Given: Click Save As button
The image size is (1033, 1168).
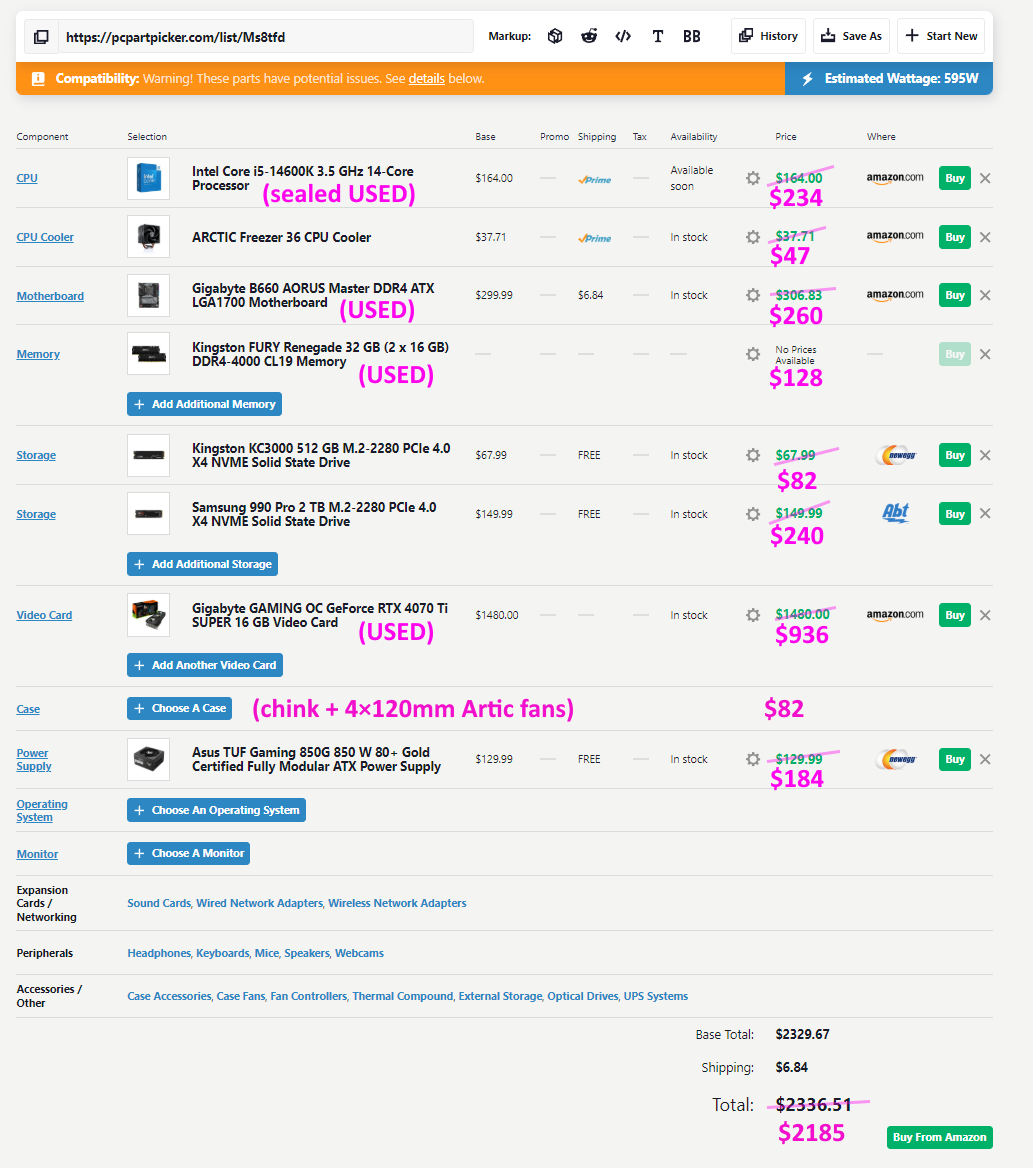Looking at the screenshot, I should coord(851,36).
